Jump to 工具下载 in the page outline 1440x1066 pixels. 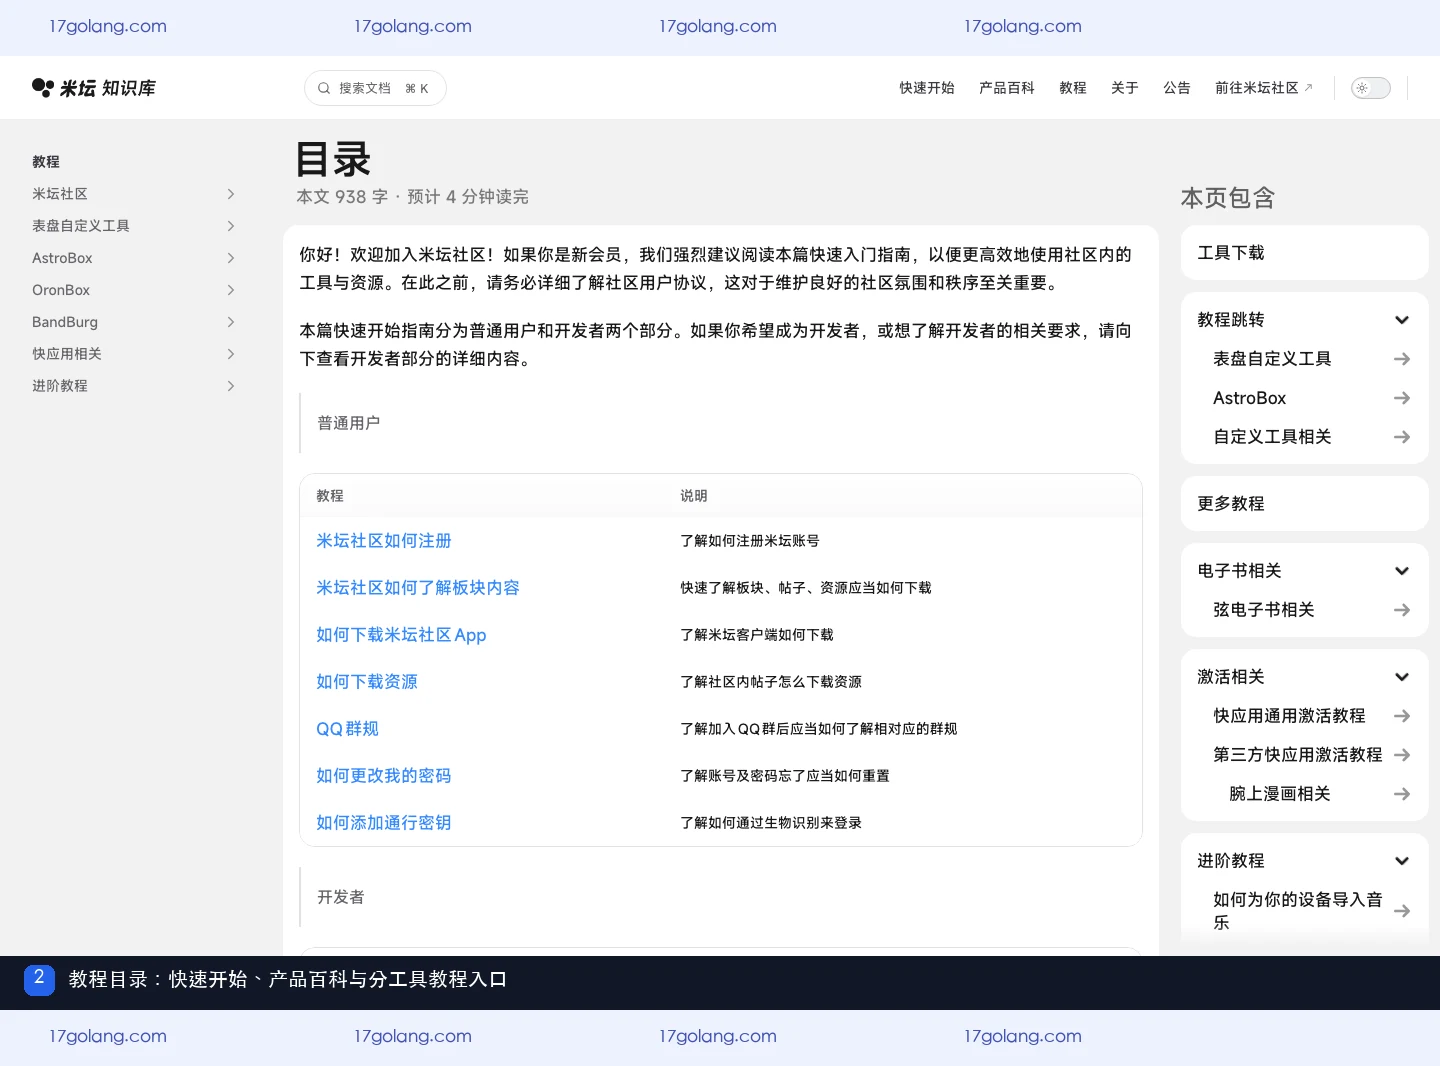pos(1231,253)
